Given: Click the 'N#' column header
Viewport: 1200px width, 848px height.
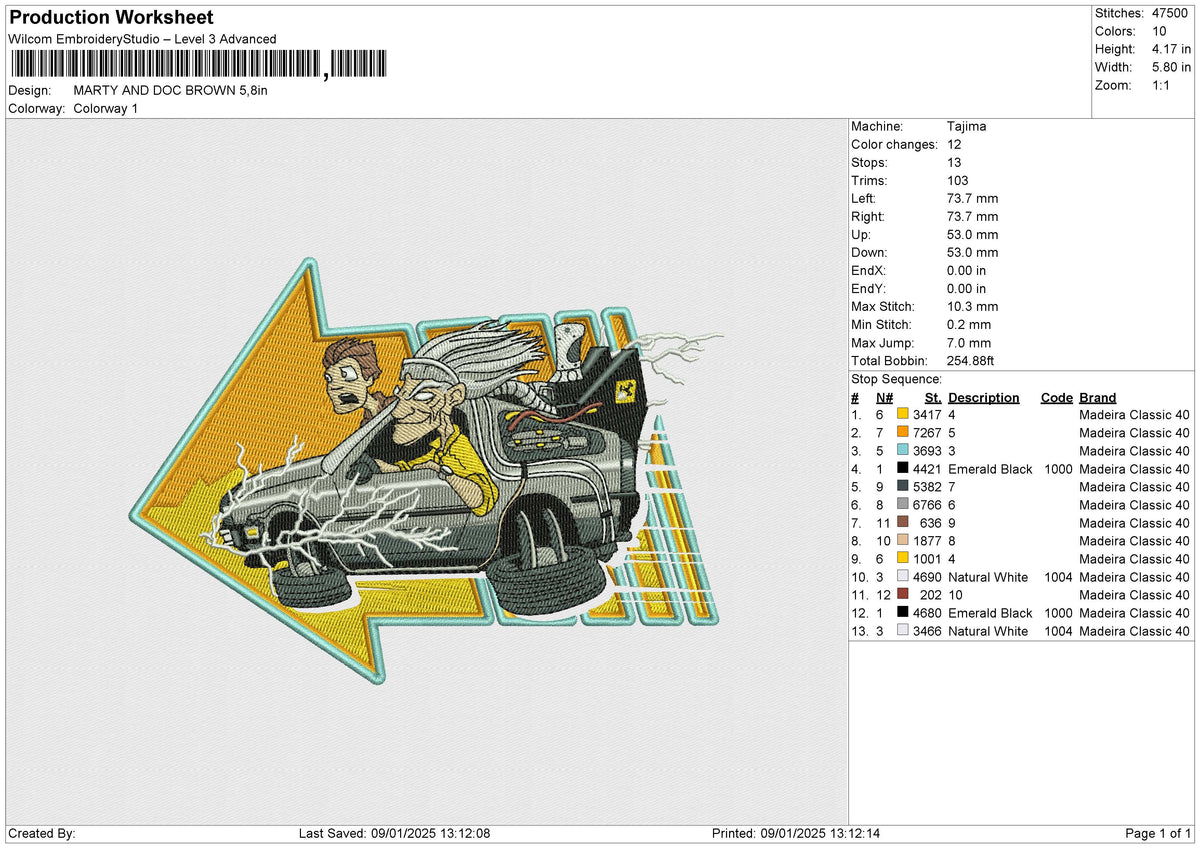Looking at the screenshot, I should coord(885,397).
